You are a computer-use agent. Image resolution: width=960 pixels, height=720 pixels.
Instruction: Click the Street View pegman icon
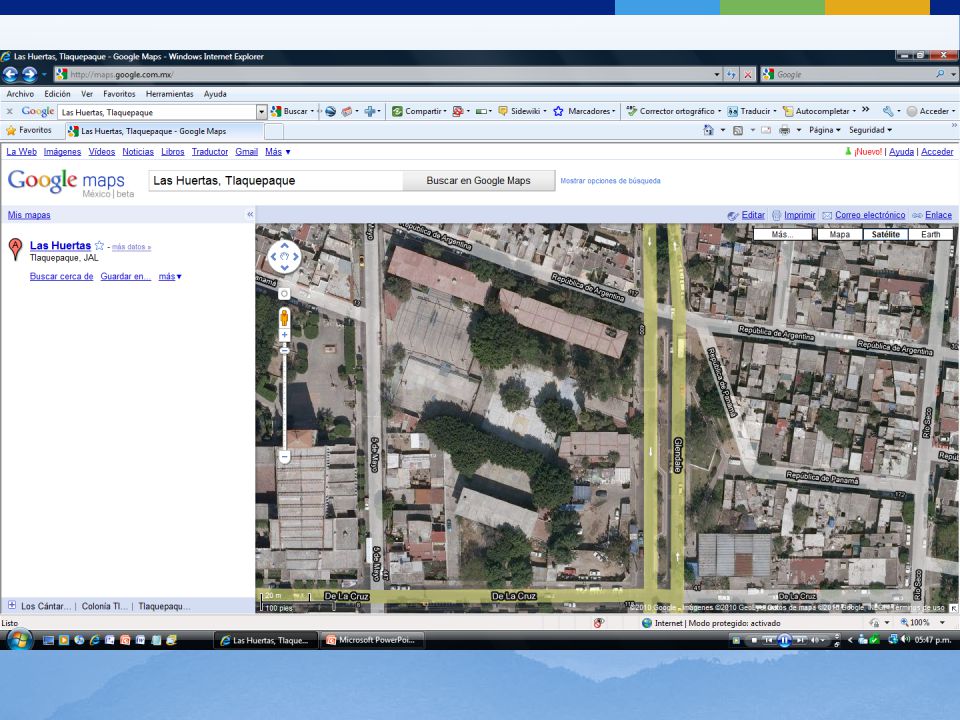(x=284, y=317)
